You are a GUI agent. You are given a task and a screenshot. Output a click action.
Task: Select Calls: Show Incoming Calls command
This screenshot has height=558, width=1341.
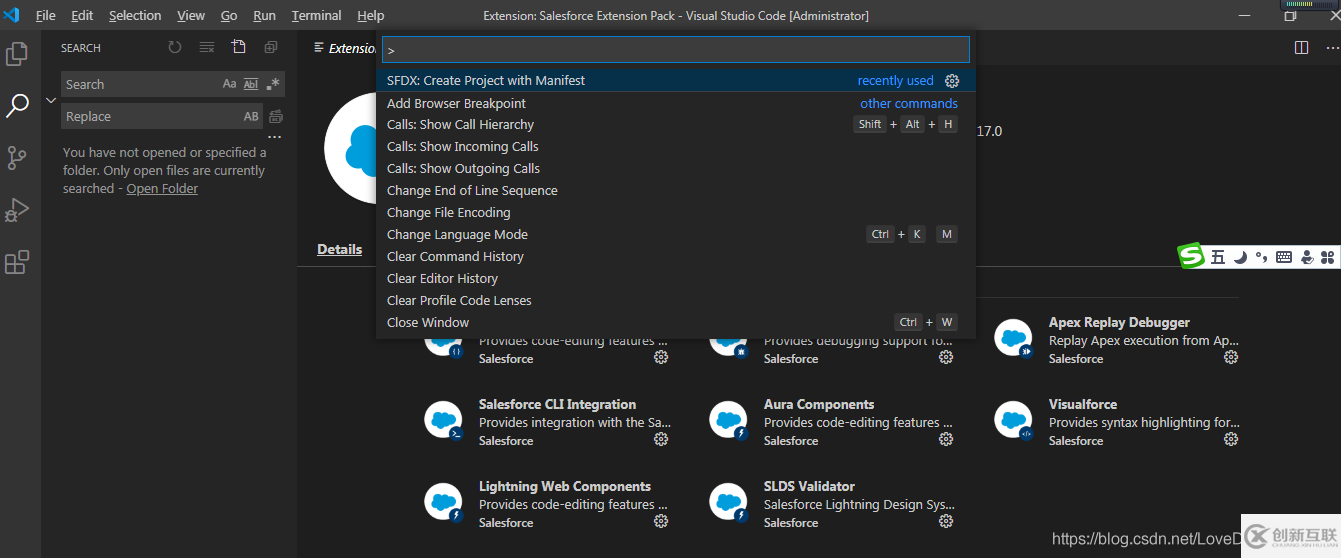pos(675,146)
